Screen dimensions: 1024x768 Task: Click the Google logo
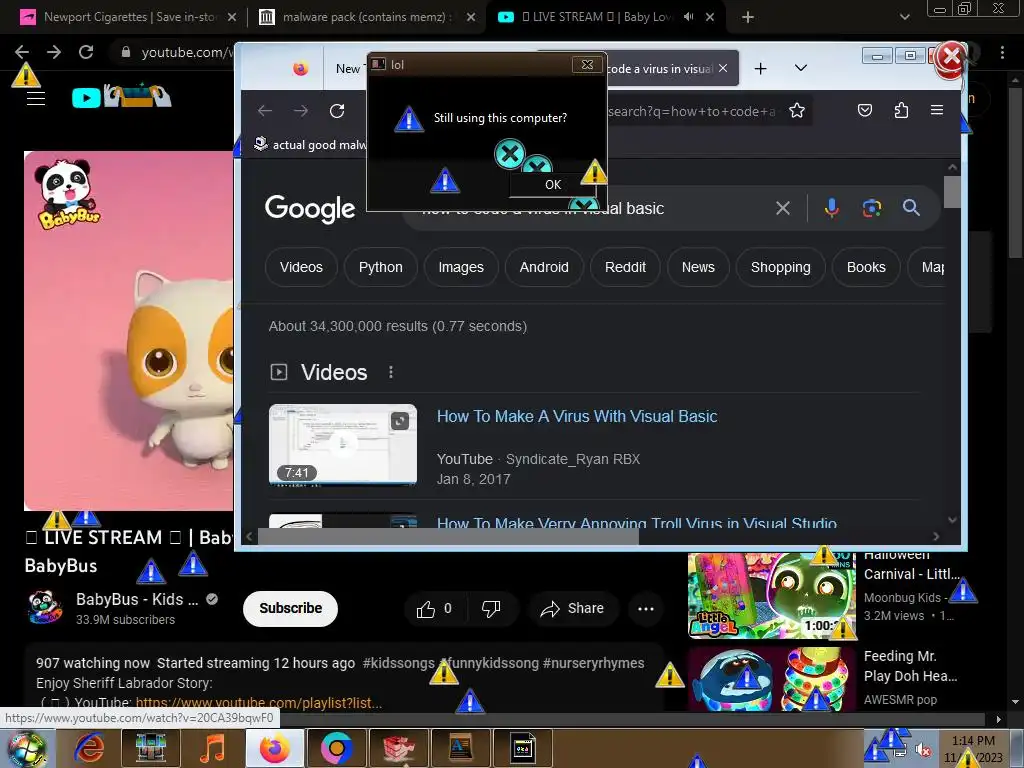[310, 208]
